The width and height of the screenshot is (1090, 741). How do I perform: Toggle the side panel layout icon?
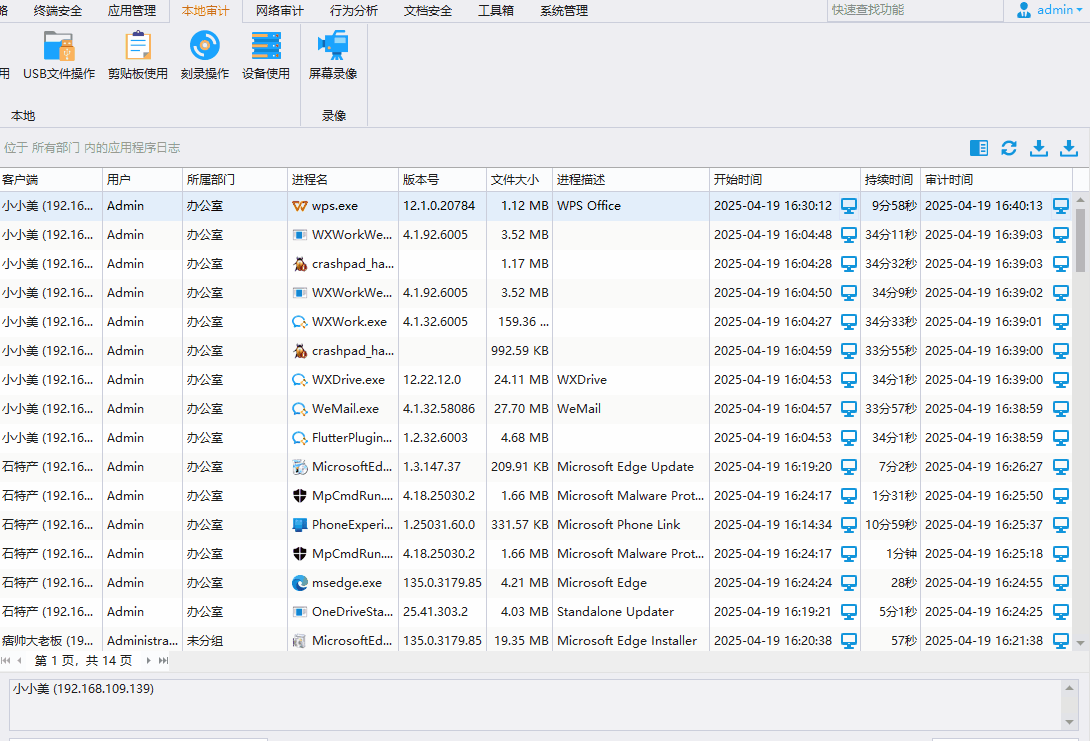point(979,148)
